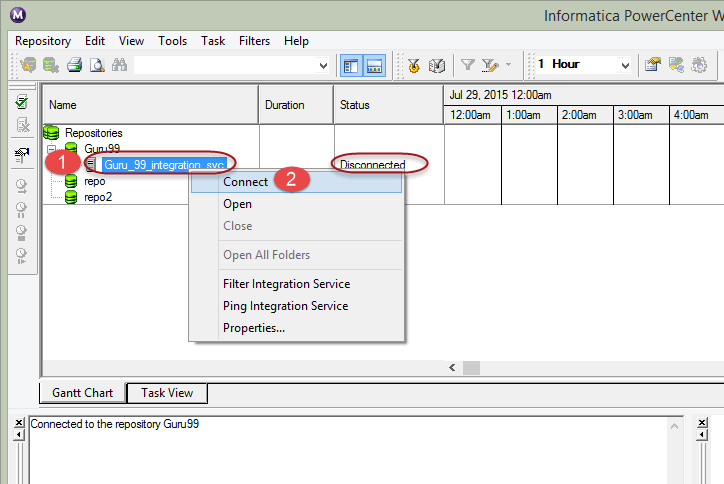Click the binoculars Find icon
The height and width of the screenshot is (484, 724).
120,65
